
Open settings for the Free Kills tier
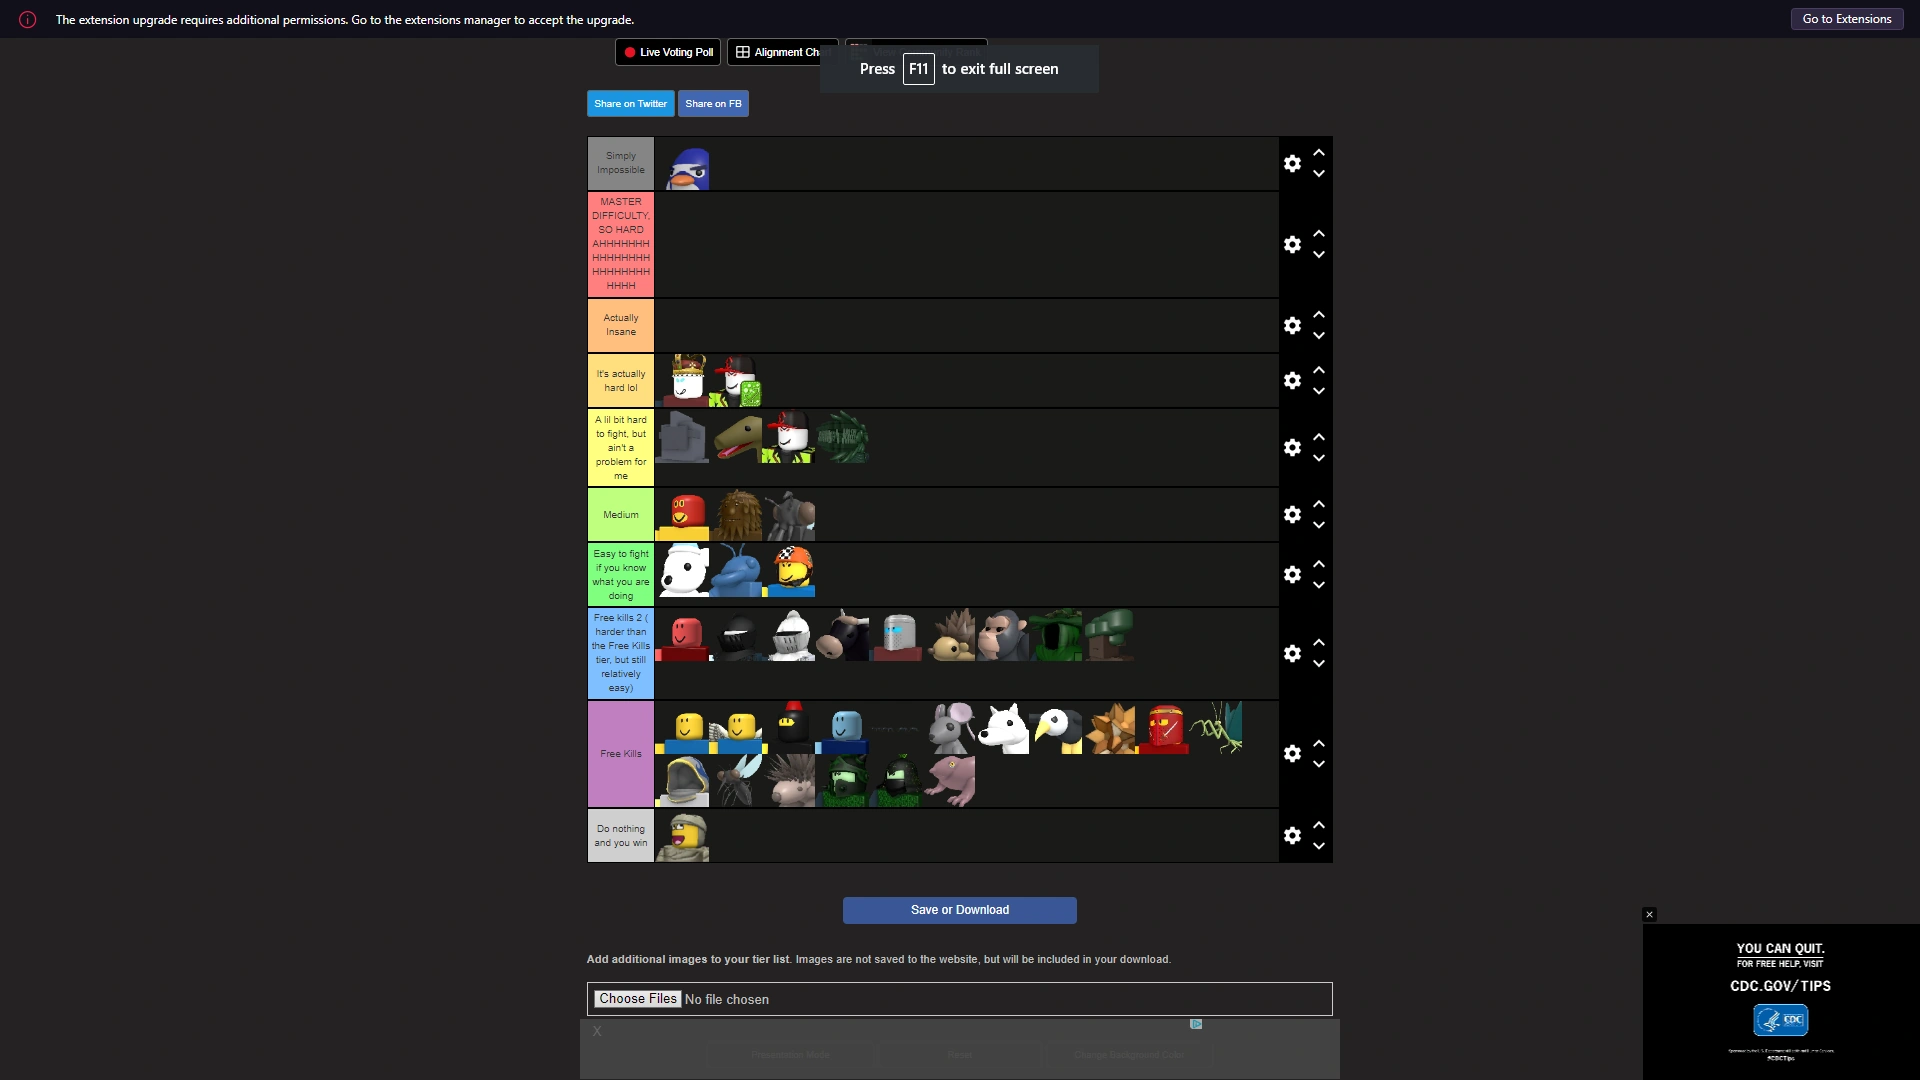pyautogui.click(x=1292, y=753)
